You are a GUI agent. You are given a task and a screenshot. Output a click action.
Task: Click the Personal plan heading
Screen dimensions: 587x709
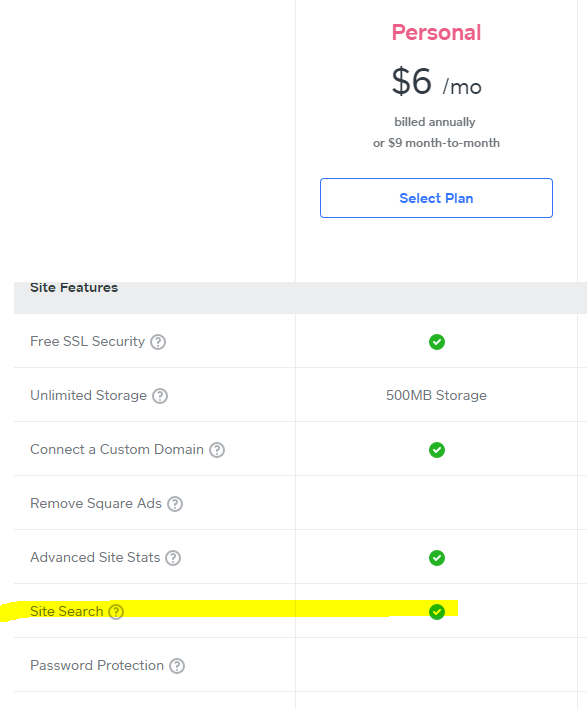(x=436, y=33)
